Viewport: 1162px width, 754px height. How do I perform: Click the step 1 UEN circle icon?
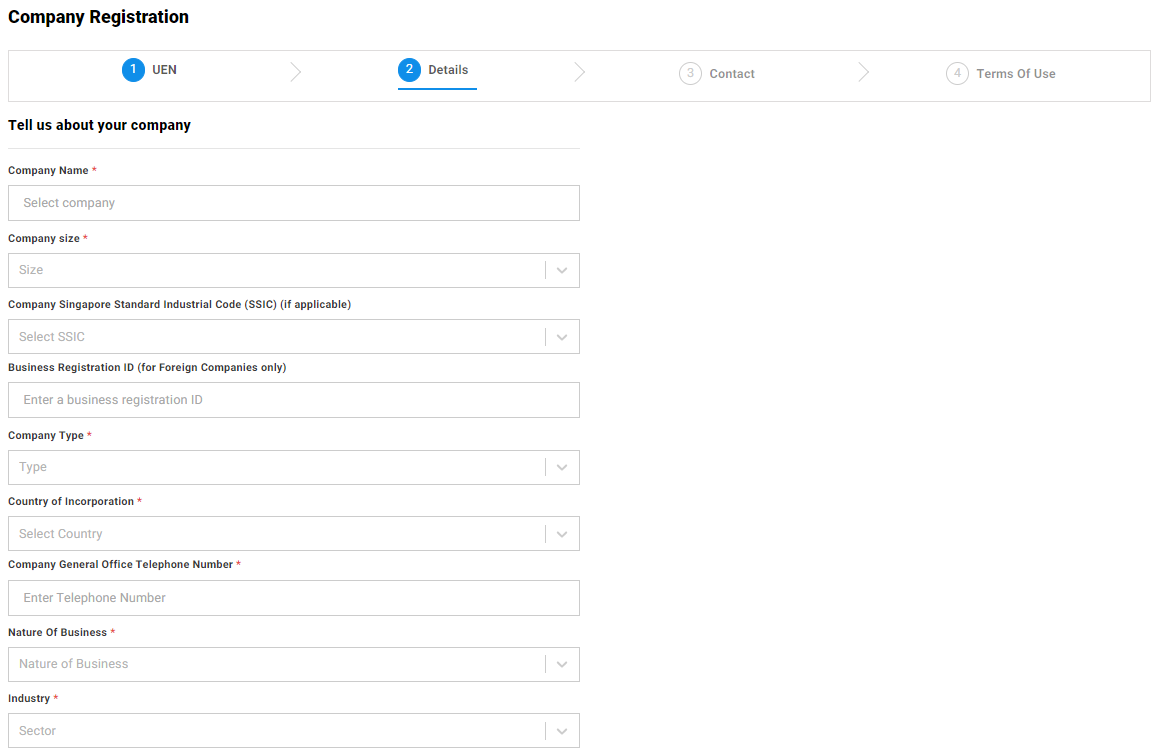(x=133, y=70)
